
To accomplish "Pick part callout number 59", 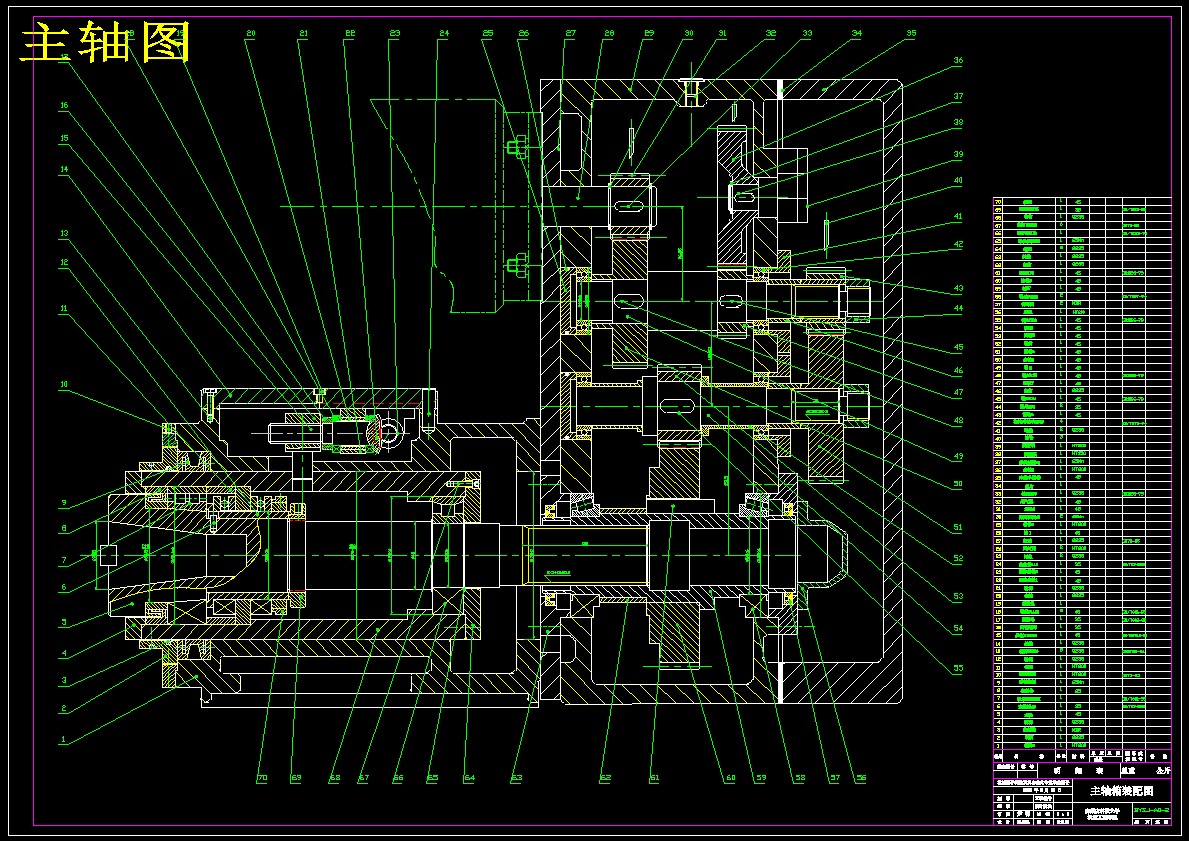I will (761, 778).
